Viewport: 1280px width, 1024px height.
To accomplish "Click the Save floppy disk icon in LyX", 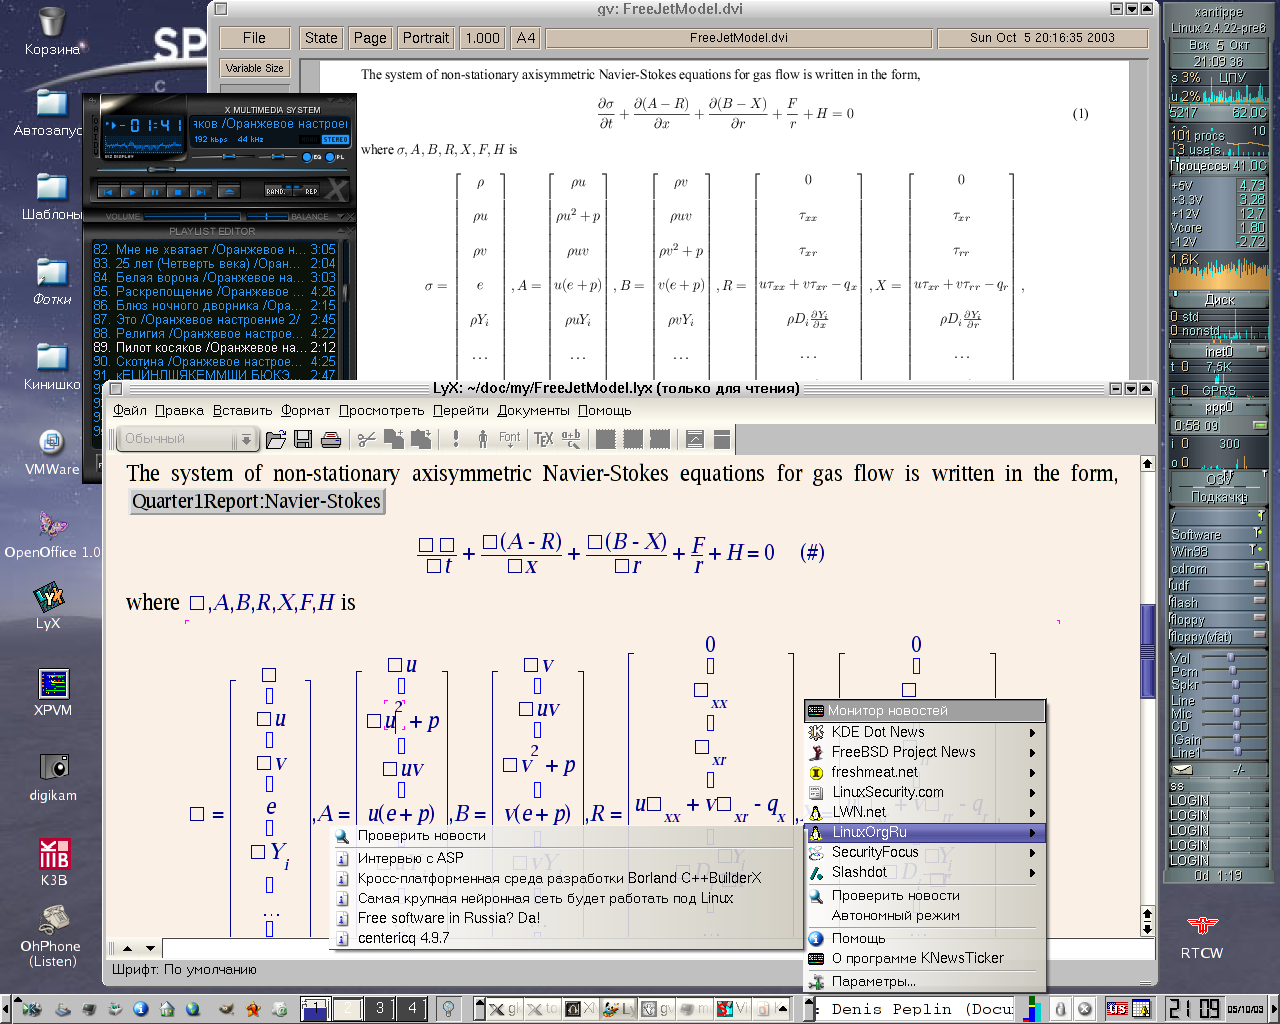I will [x=303, y=439].
